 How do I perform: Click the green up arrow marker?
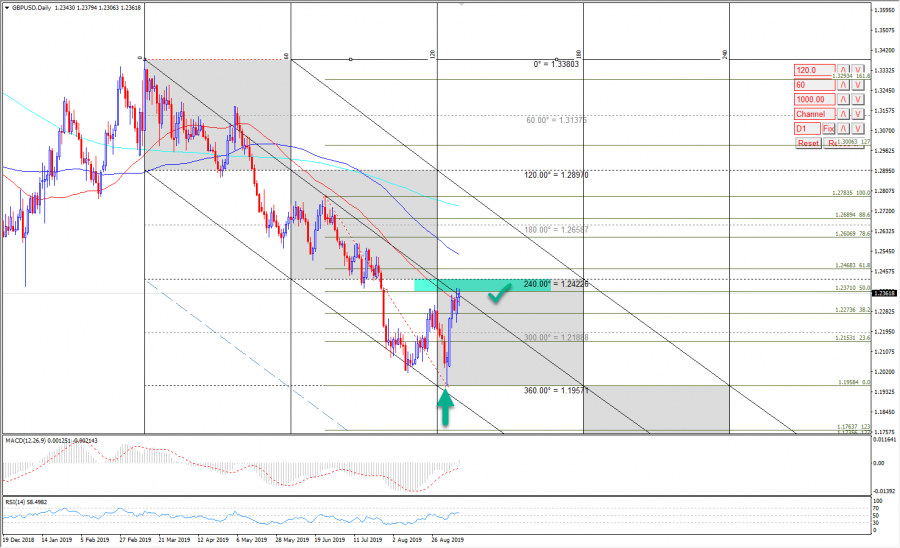(x=446, y=406)
